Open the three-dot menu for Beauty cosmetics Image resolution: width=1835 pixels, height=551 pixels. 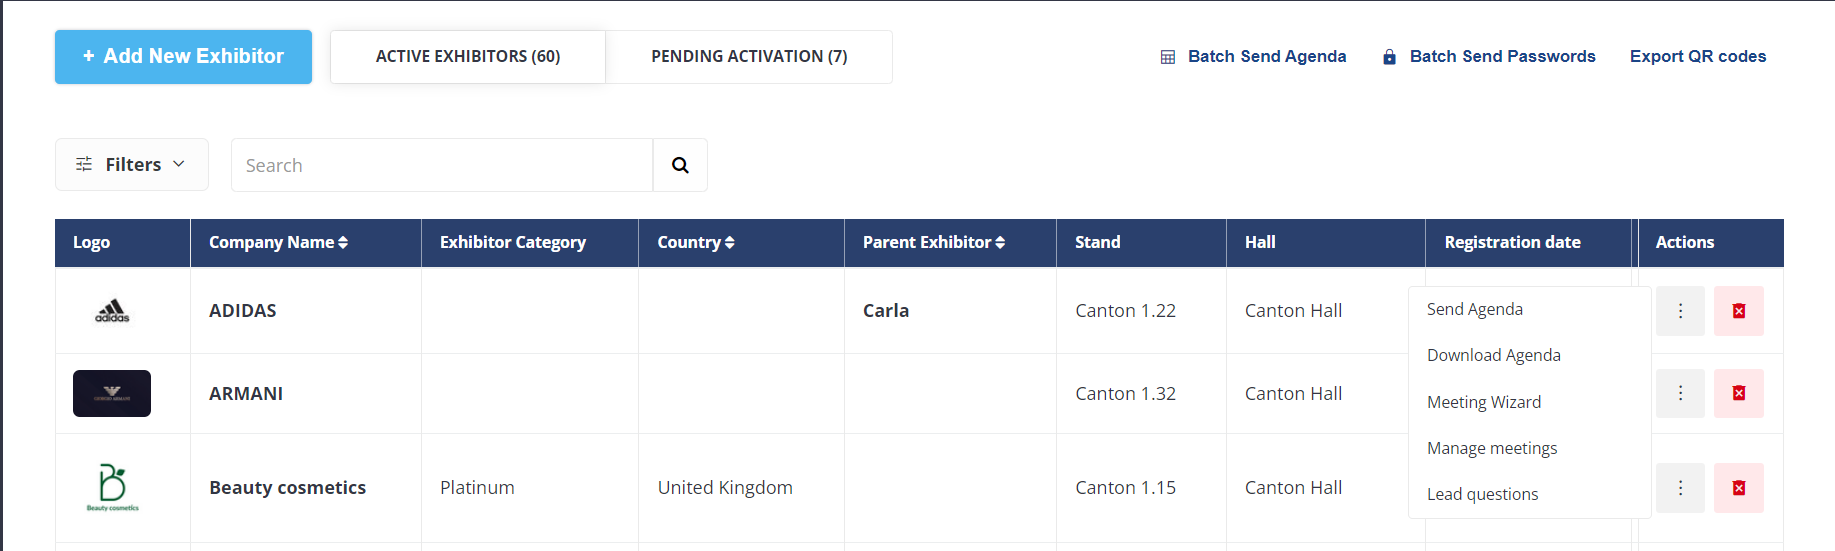[x=1680, y=488]
